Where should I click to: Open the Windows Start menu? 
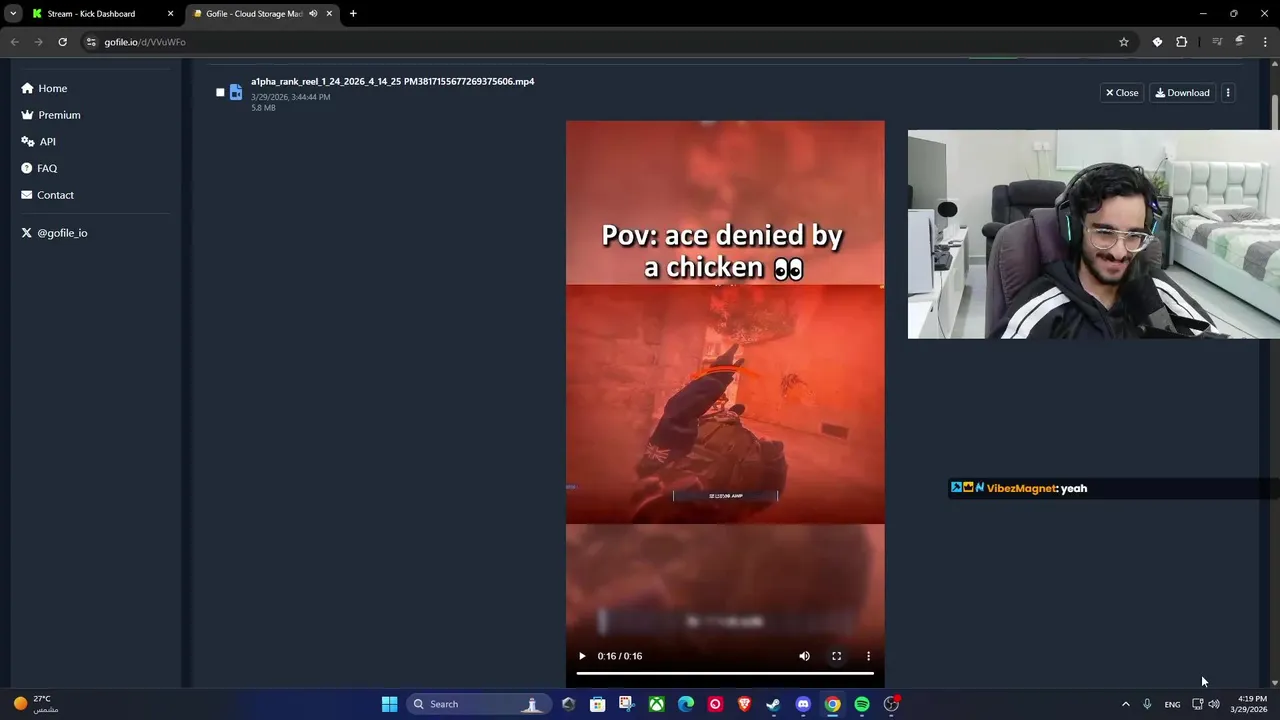coord(389,704)
